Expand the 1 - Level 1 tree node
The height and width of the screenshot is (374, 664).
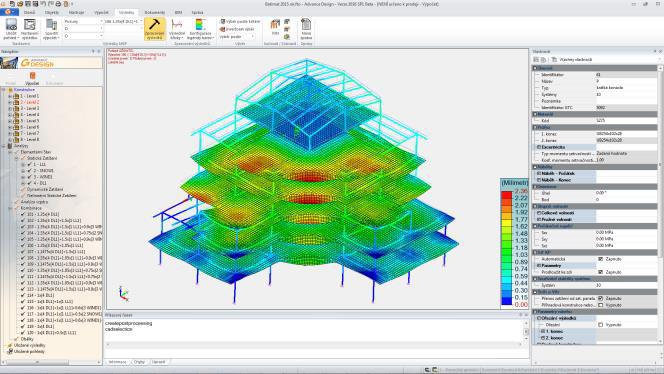point(10,96)
